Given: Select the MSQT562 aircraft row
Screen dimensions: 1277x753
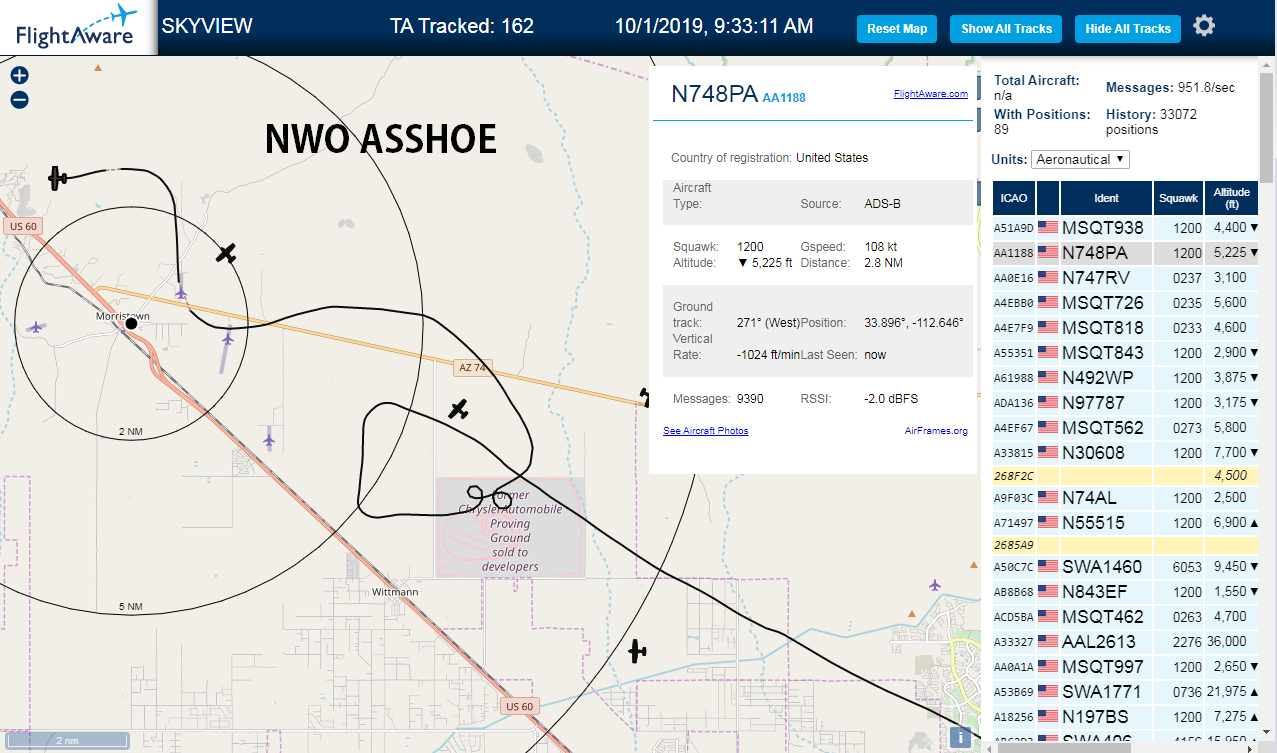Looking at the screenshot, I should pyautogui.click(x=1126, y=428).
